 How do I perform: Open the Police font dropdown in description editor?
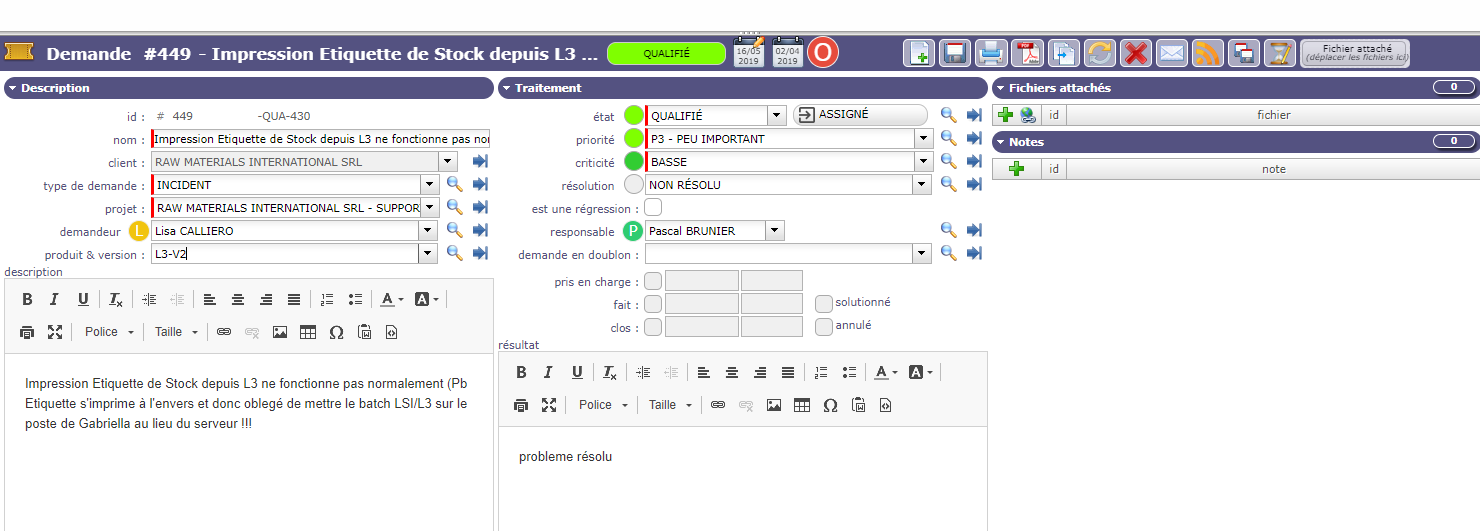coord(109,332)
